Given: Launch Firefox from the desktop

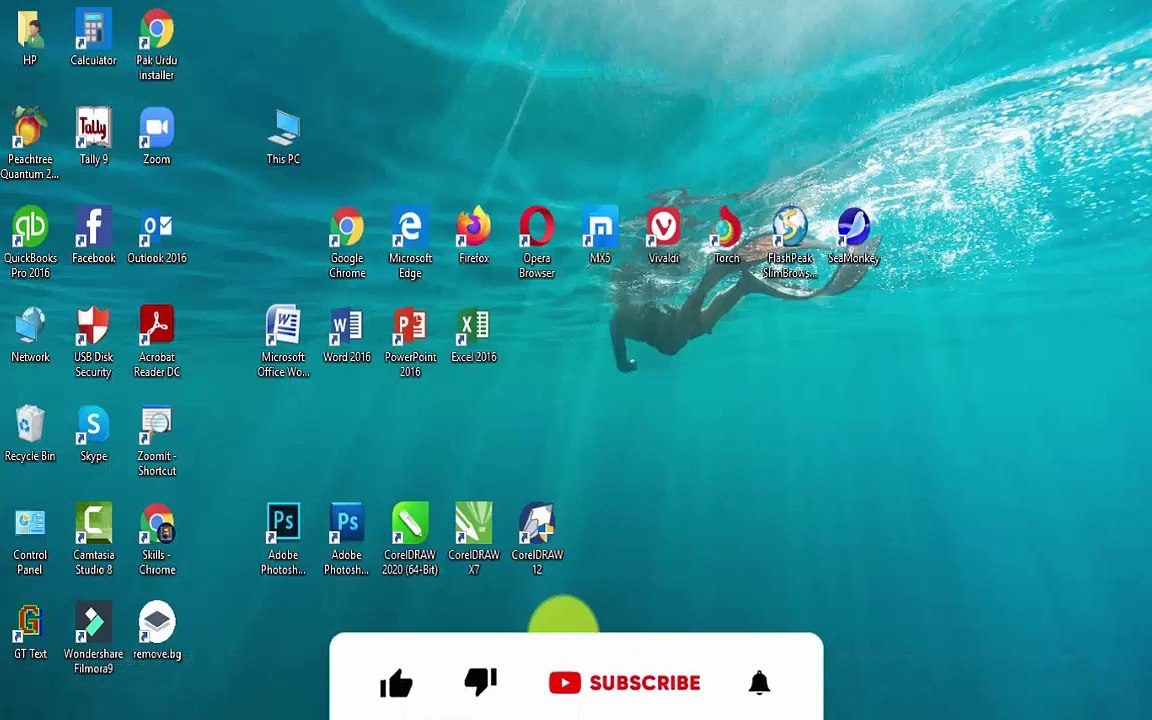Looking at the screenshot, I should (474, 227).
